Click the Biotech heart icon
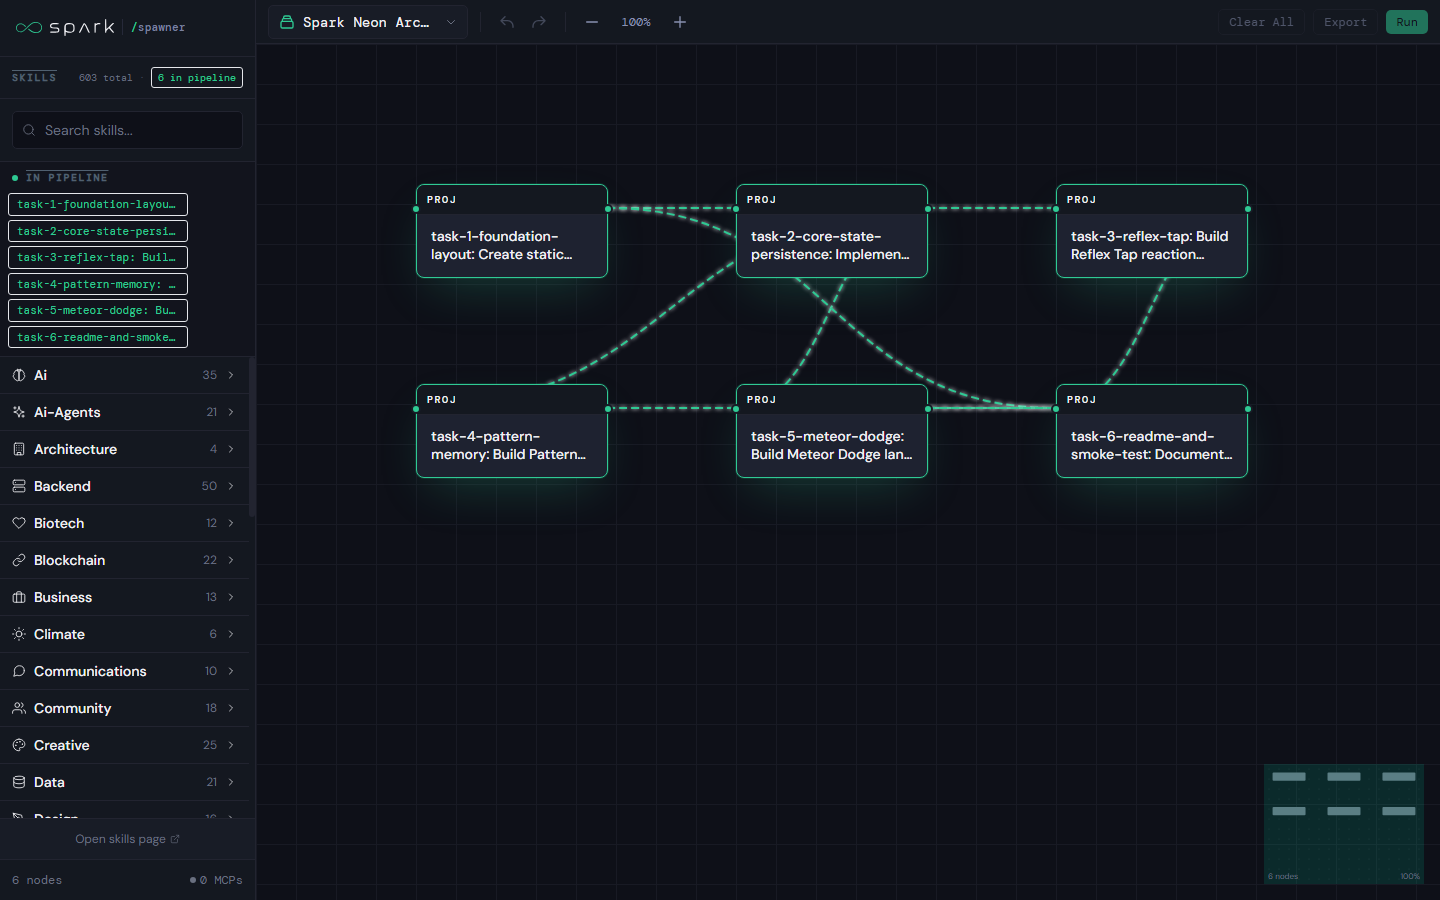 click(x=19, y=523)
